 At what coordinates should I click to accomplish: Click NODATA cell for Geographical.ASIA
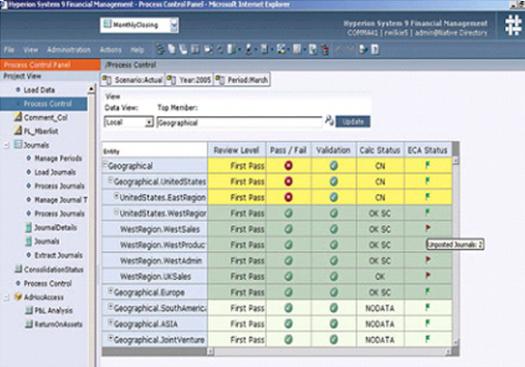point(380,324)
